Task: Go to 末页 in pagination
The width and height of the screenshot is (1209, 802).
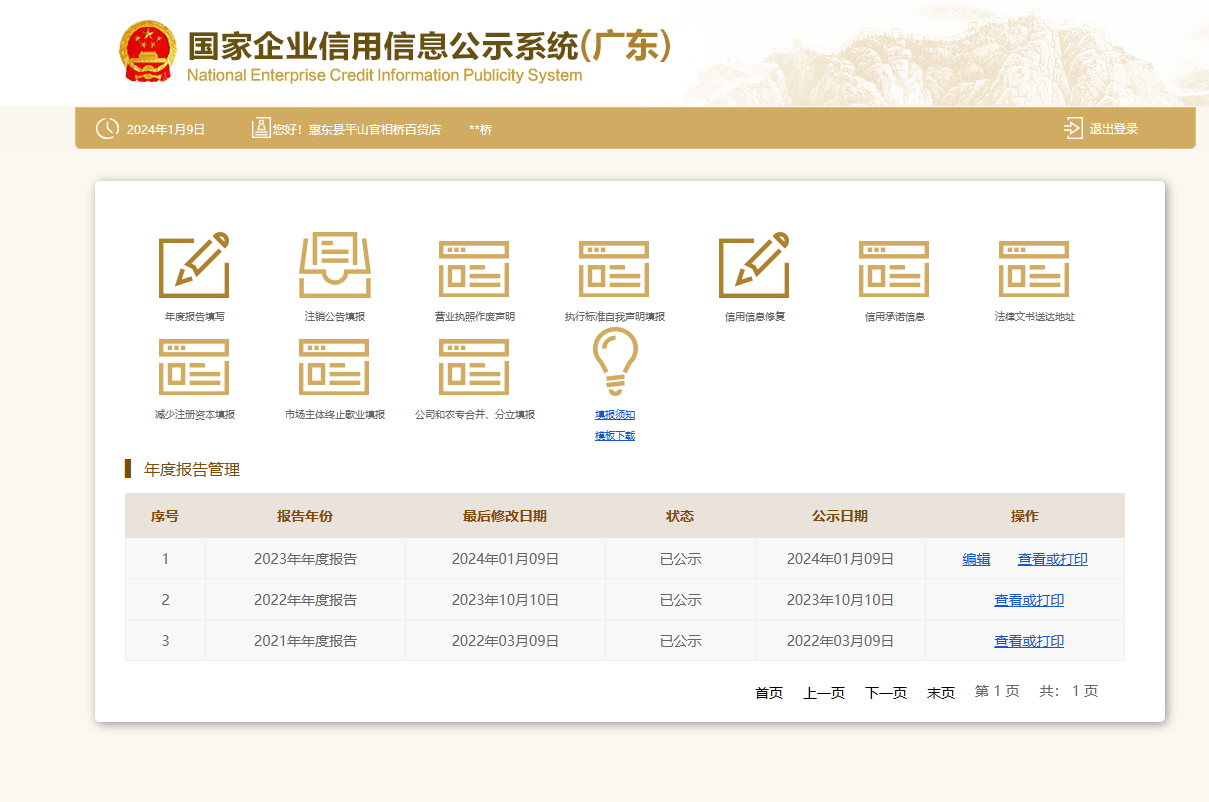Action: coord(941,693)
